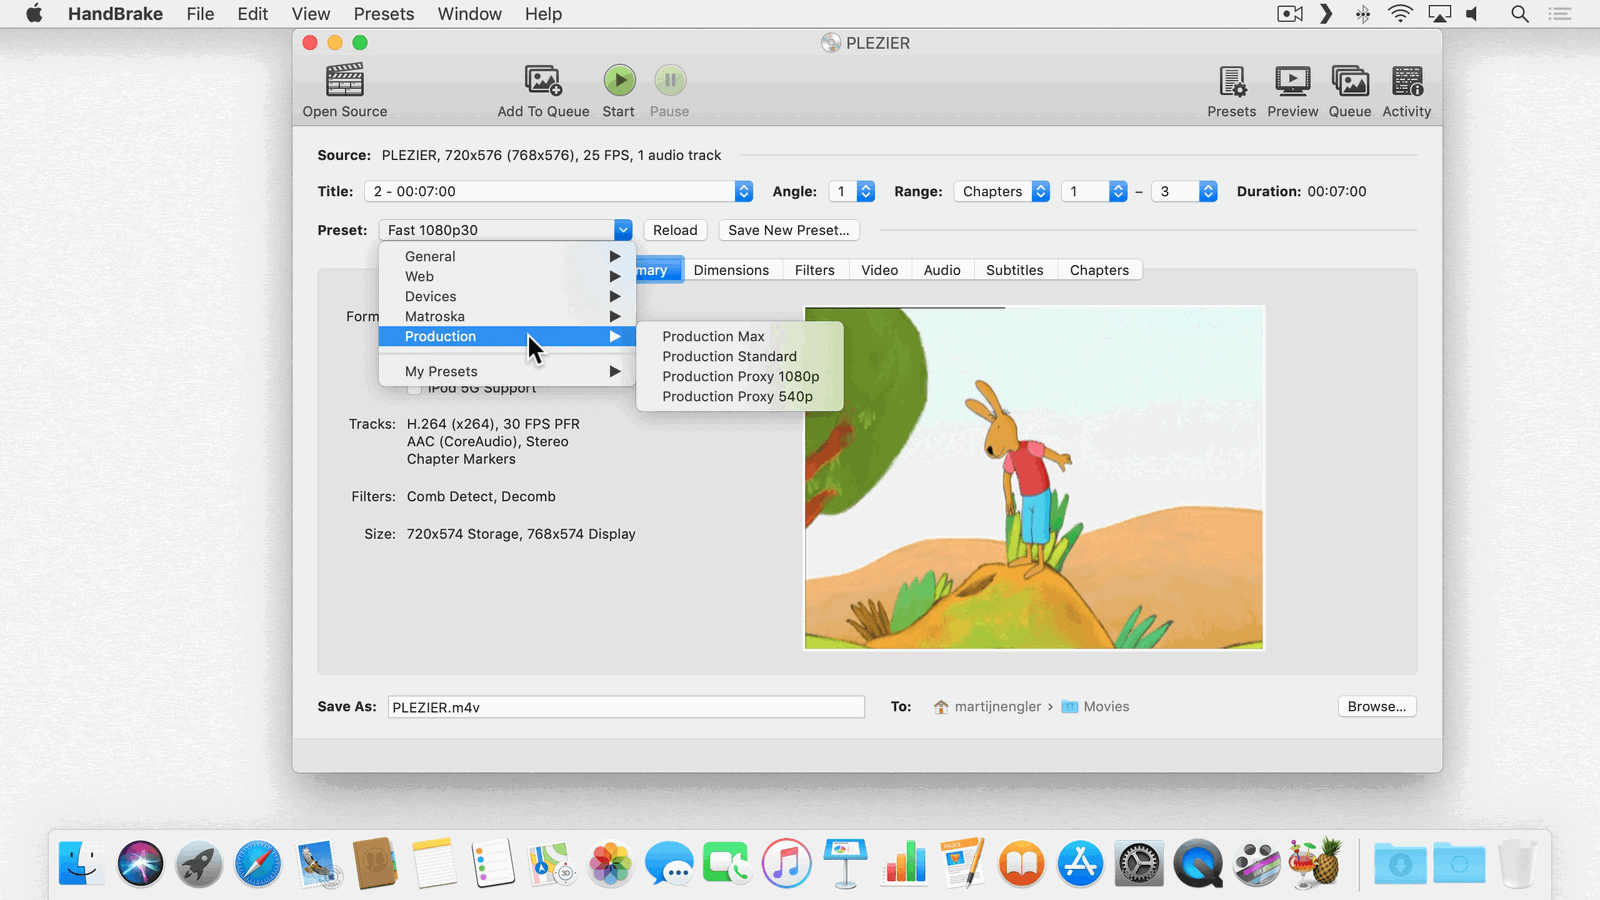The width and height of the screenshot is (1600, 900).
Task: Open the Presets menu in the menu bar
Action: [384, 14]
